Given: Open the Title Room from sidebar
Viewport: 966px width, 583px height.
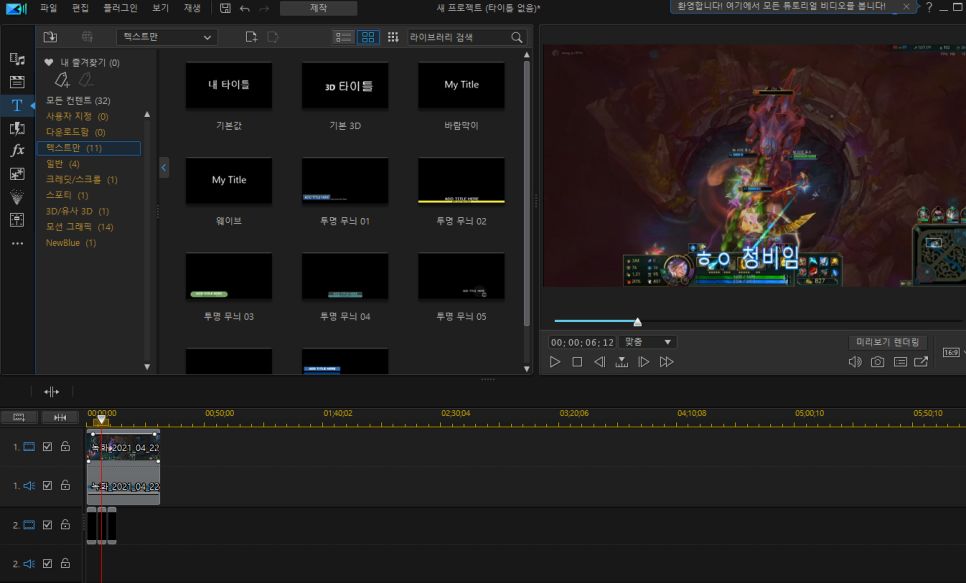Looking at the screenshot, I should 17,105.
